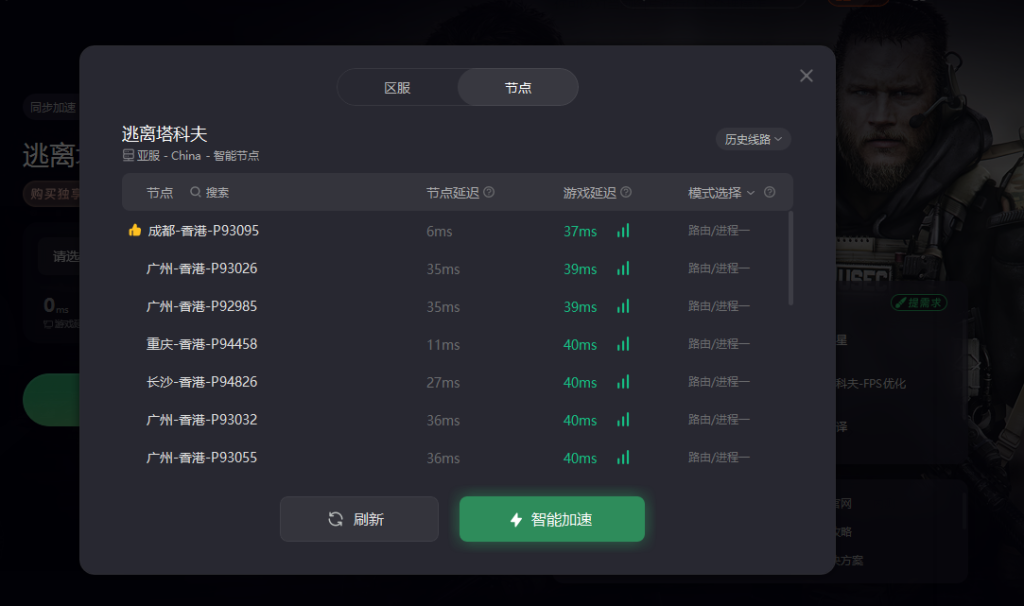Click signal bars for 长沙-香港-P94826
1024x606 pixels.
tap(623, 382)
